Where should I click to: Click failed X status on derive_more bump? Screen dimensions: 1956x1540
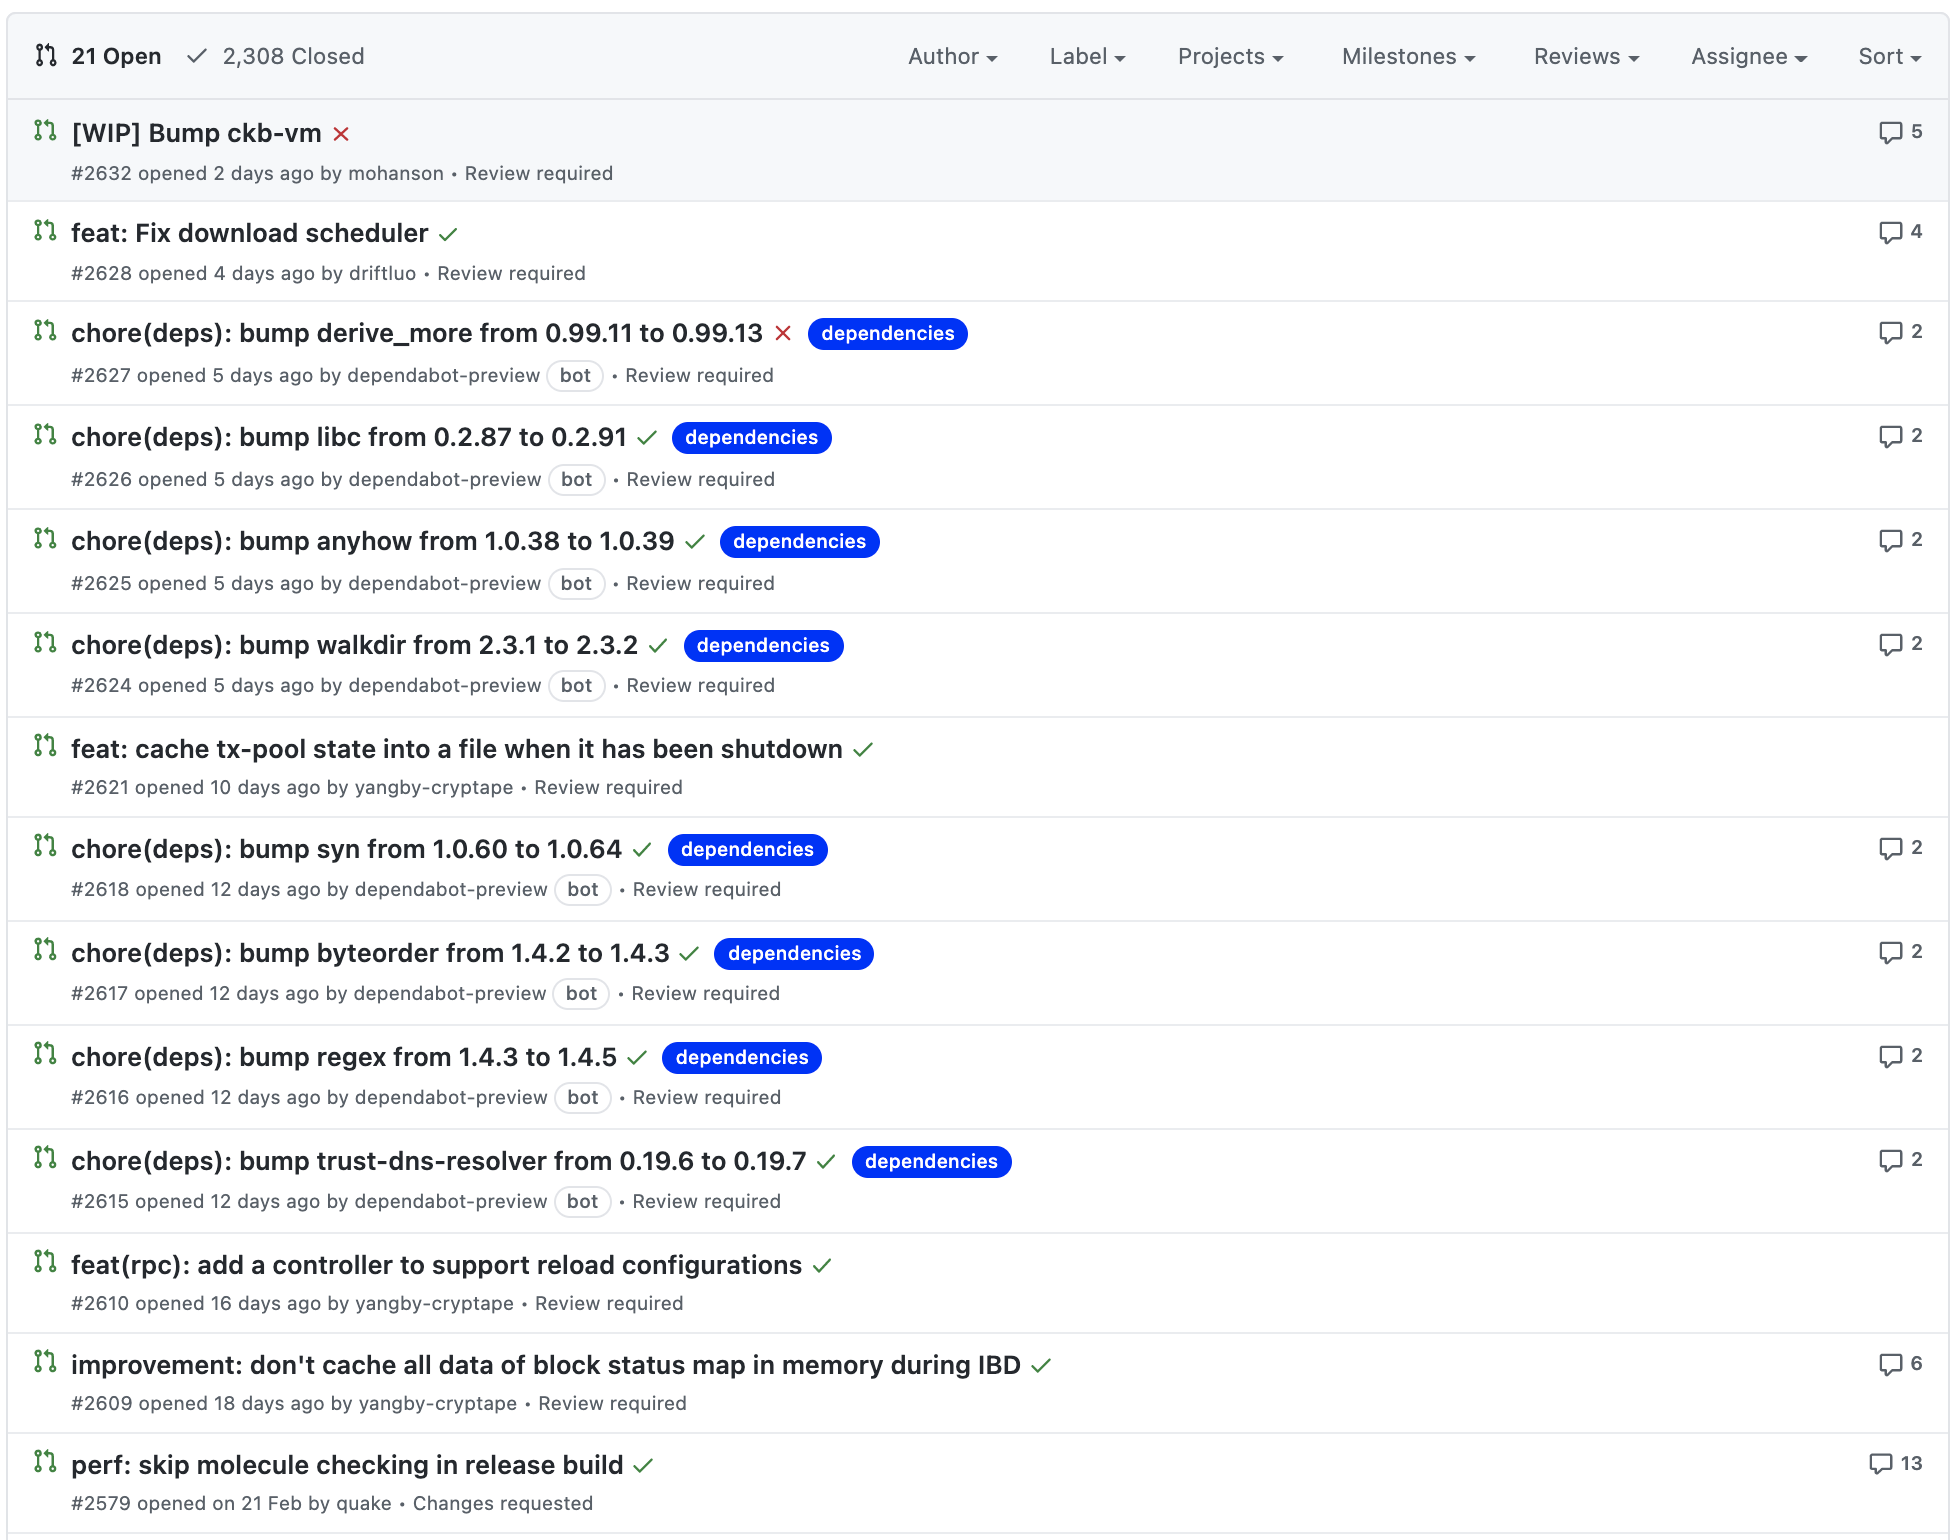click(783, 334)
